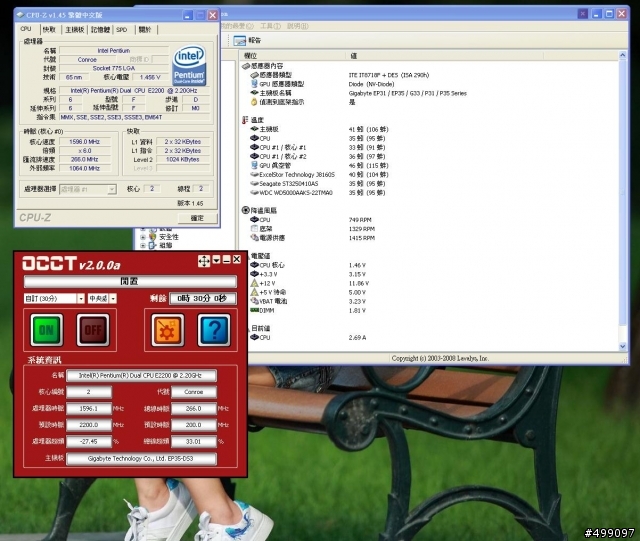
Task: Expand the 組態 tree node below 安全性
Action: click(143, 245)
